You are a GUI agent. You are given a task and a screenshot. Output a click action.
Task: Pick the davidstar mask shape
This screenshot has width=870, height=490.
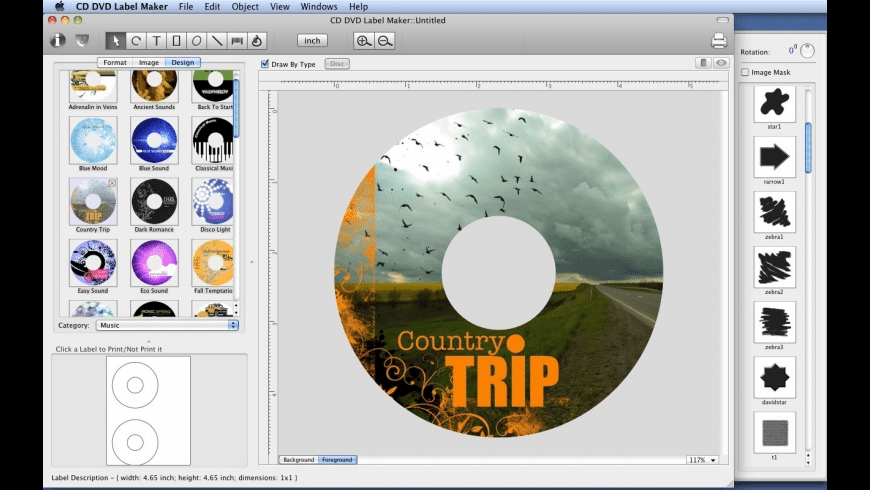[x=775, y=378]
